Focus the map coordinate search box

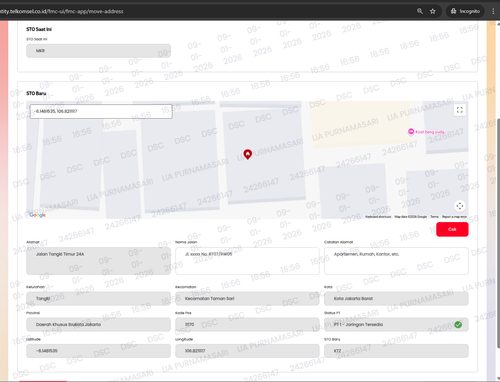click(x=101, y=111)
